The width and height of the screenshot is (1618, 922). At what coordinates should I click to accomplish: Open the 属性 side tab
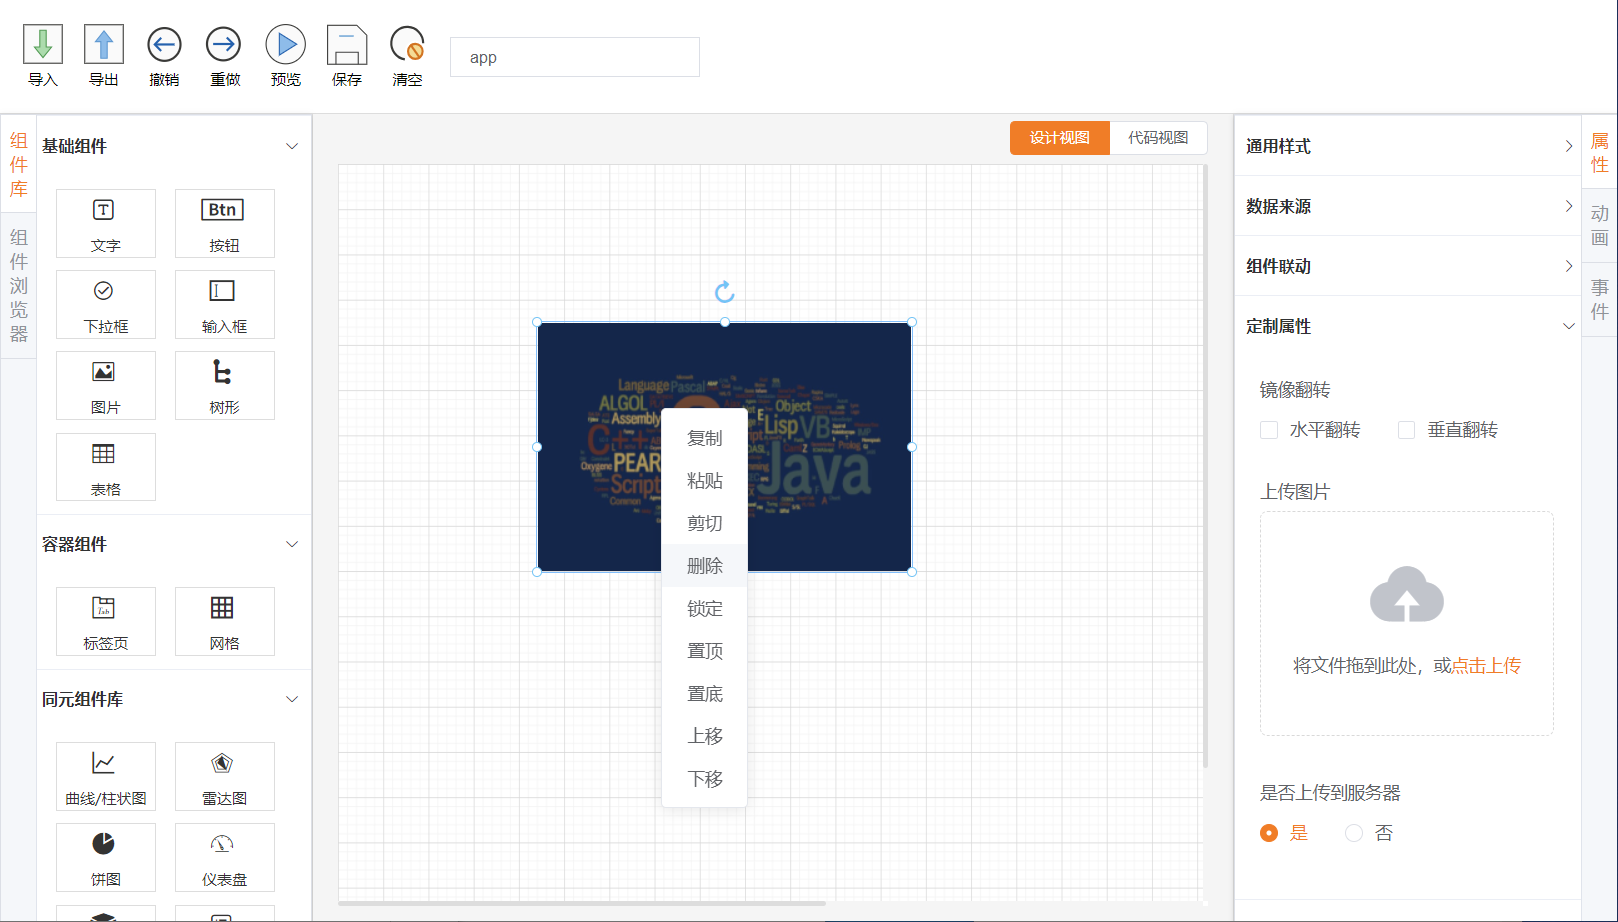click(x=1600, y=153)
